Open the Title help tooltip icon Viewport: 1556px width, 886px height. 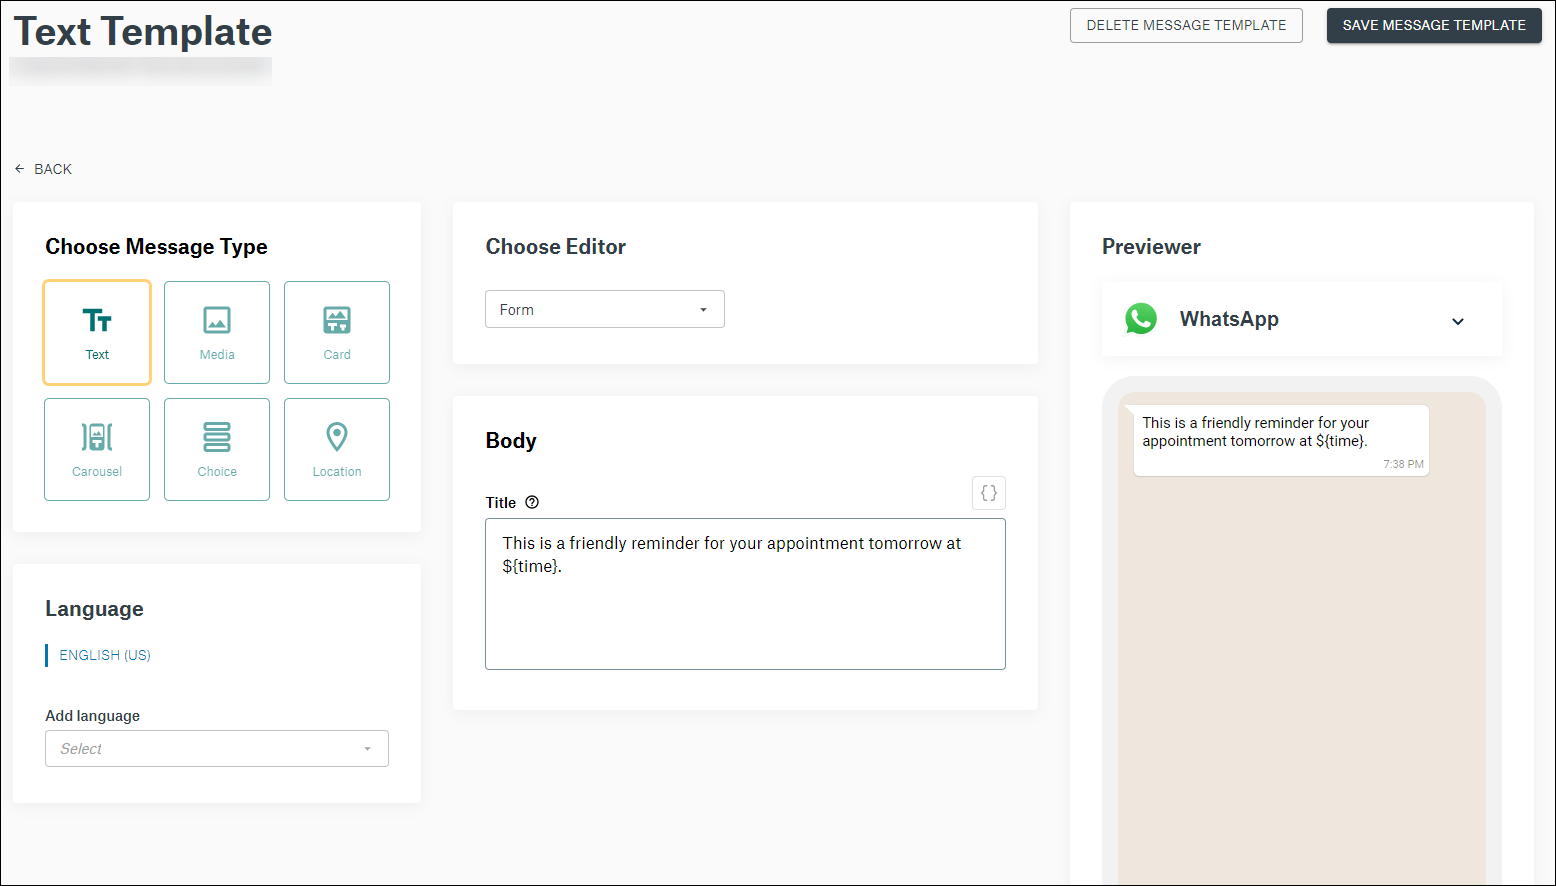(x=531, y=502)
